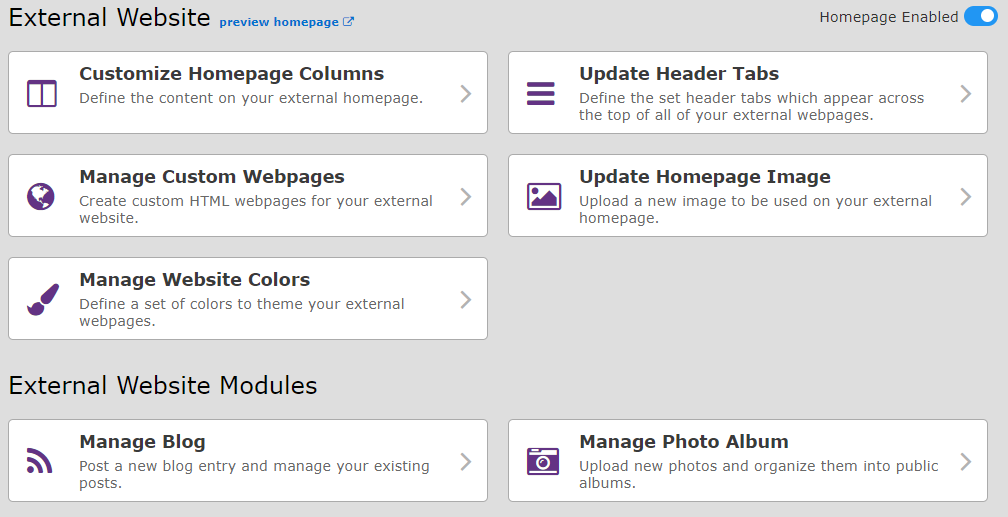Click the chevron arrow on Manage Custom Webpages
Viewport: 1008px width, 517px height.
coord(466,197)
